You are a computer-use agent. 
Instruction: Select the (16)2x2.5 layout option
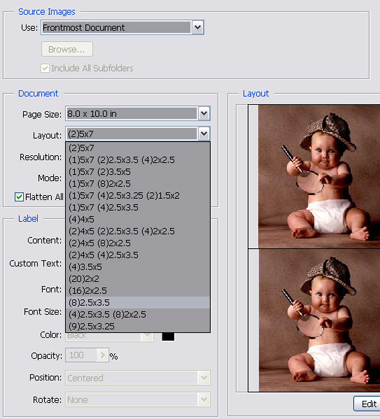(138, 291)
